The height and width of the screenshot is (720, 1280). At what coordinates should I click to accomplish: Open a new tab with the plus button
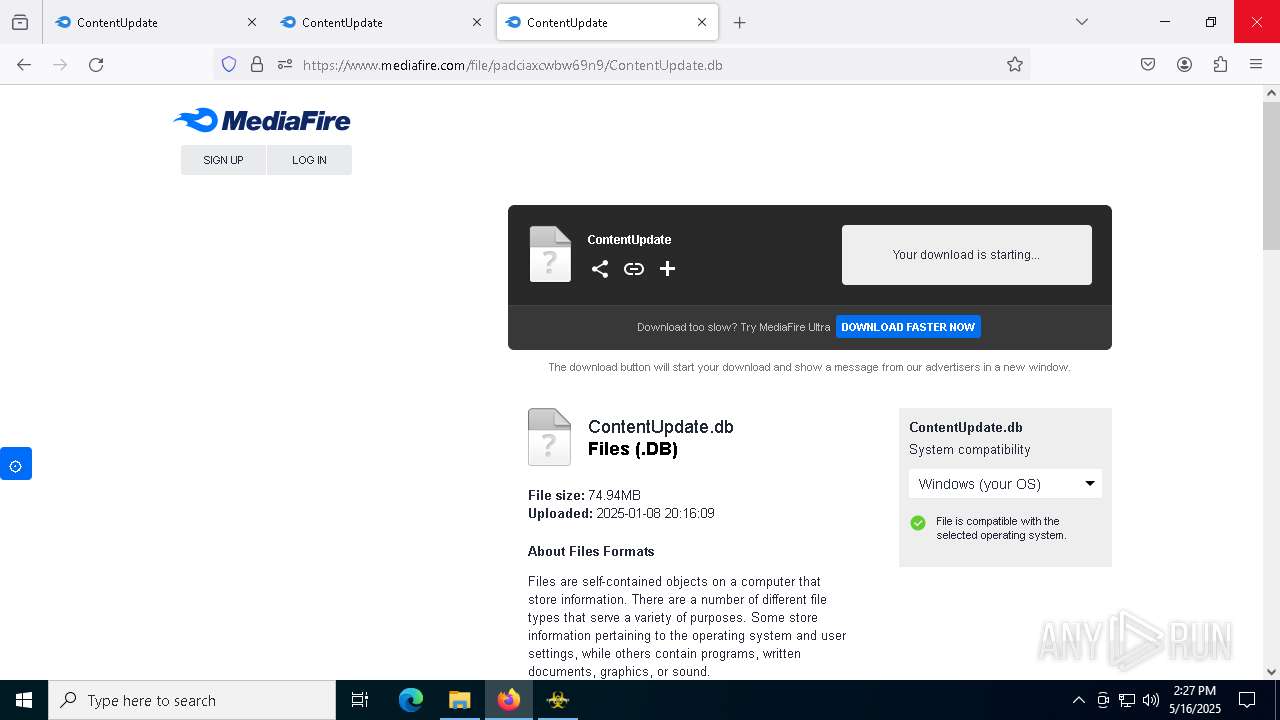[x=740, y=22]
